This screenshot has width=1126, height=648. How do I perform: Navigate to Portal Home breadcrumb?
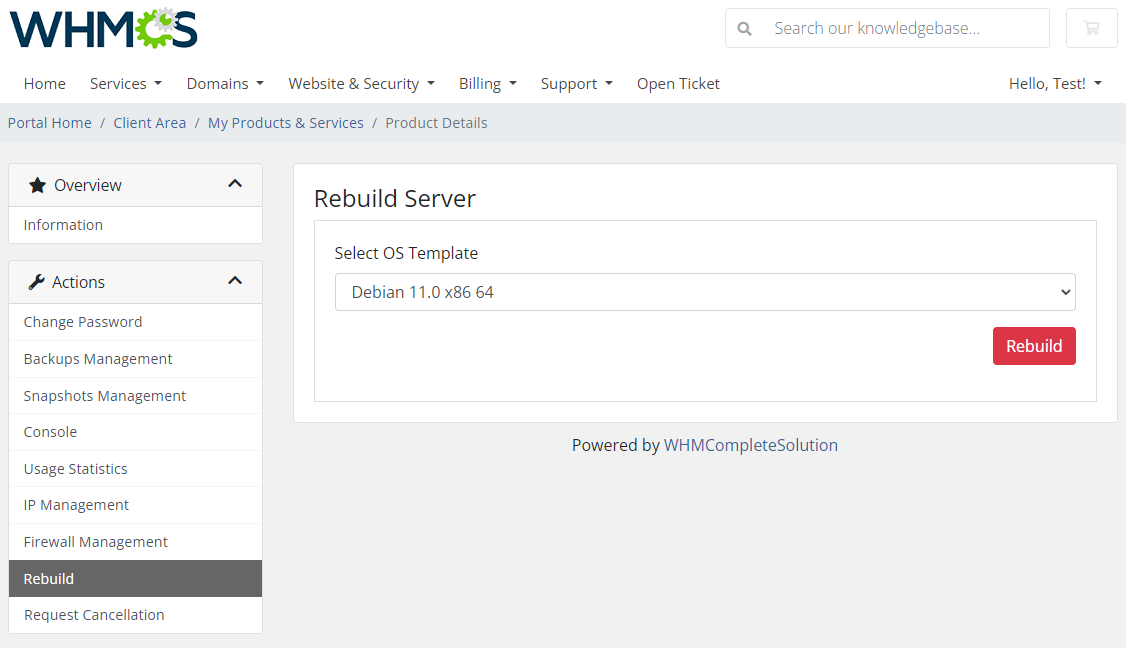coord(49,122)
